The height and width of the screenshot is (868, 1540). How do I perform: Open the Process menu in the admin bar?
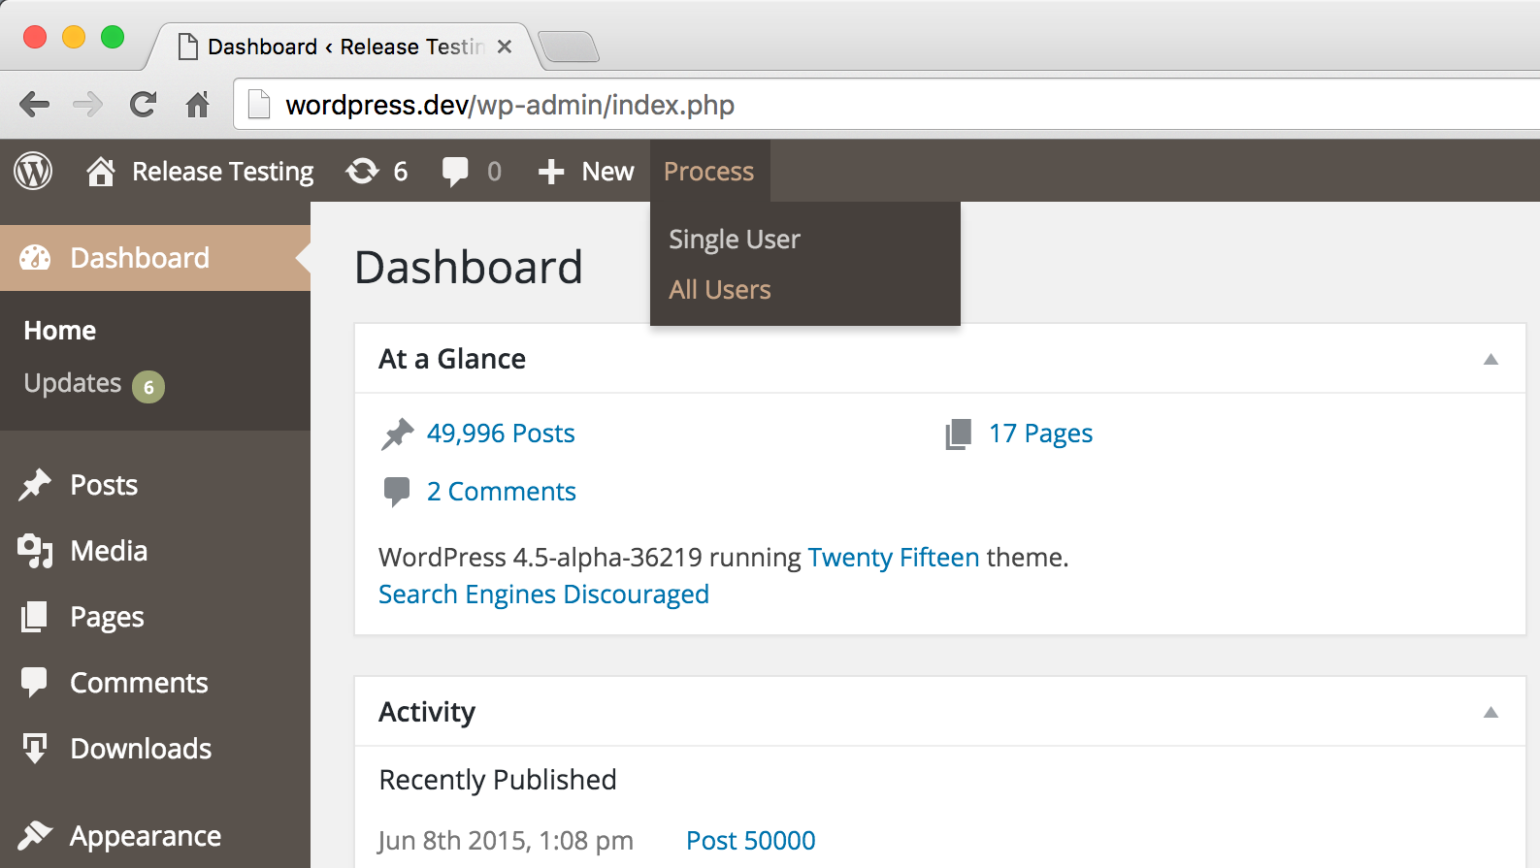click(x=709, y=171)
